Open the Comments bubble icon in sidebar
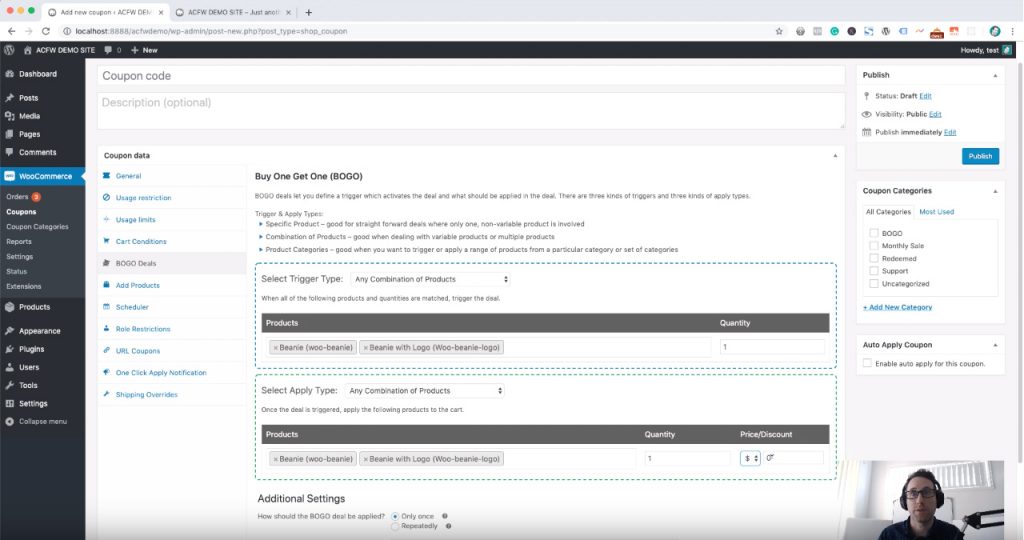The height and width of the screenshot is (540, 1024). (x=9, y=152)
